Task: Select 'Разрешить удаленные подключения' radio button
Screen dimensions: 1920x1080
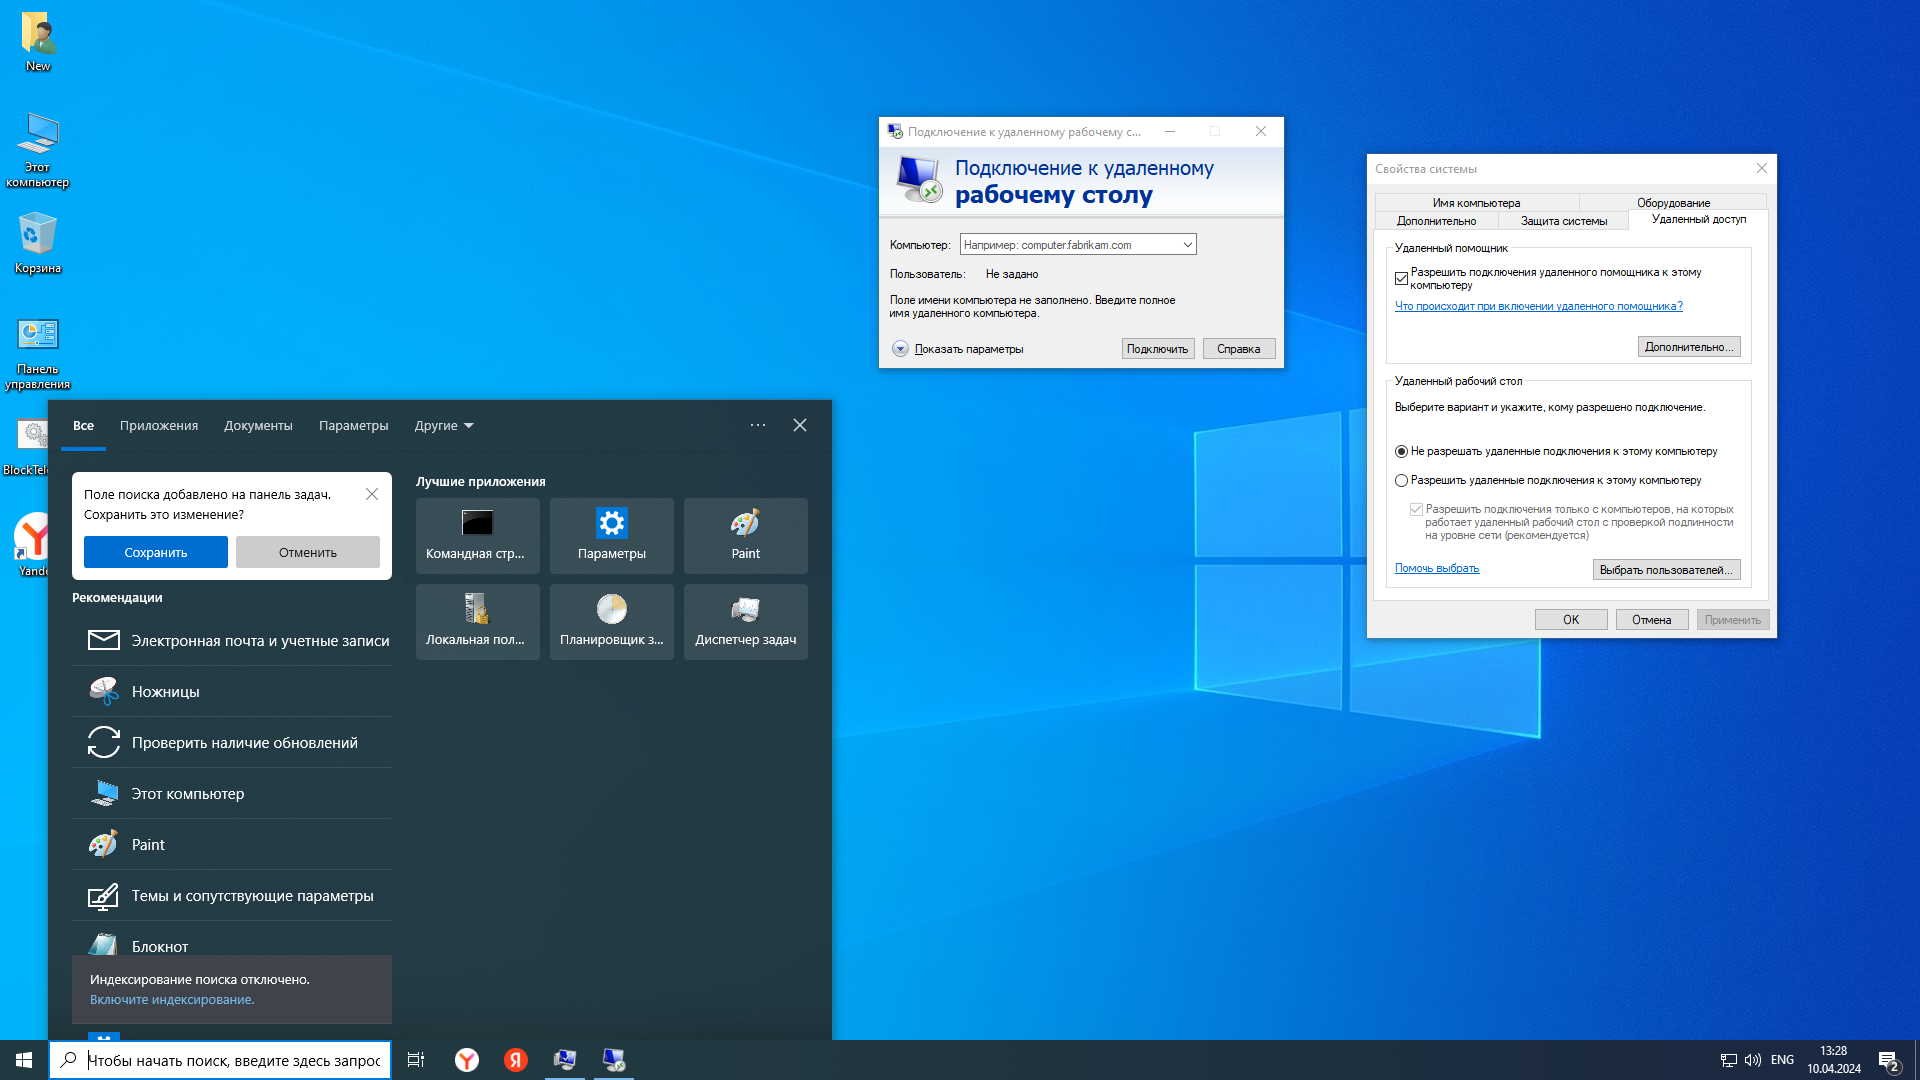Action: (x=1401, y=480)
